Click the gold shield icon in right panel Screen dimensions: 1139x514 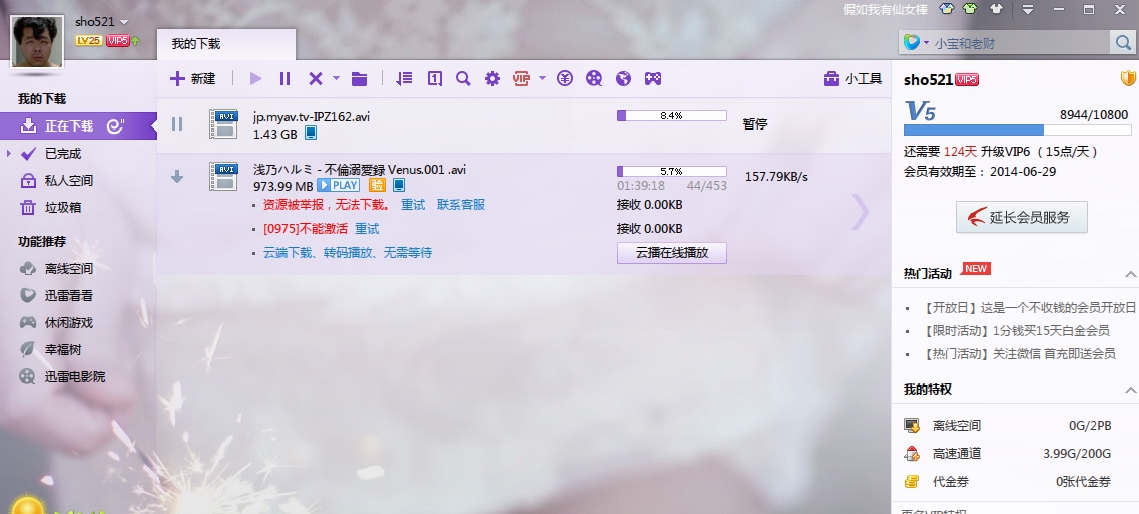point(1127,78)
